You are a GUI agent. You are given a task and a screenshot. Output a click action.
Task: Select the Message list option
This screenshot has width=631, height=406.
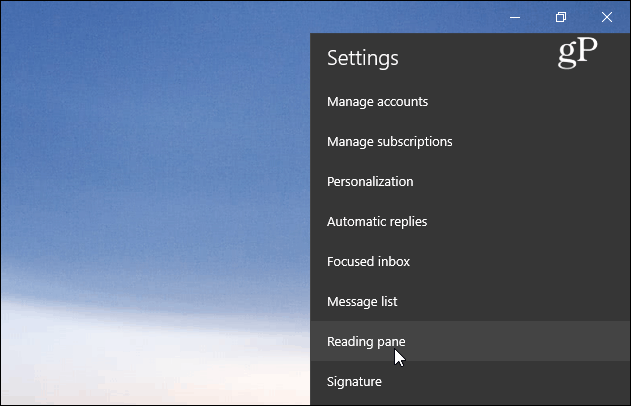click(x=470, y=301)
